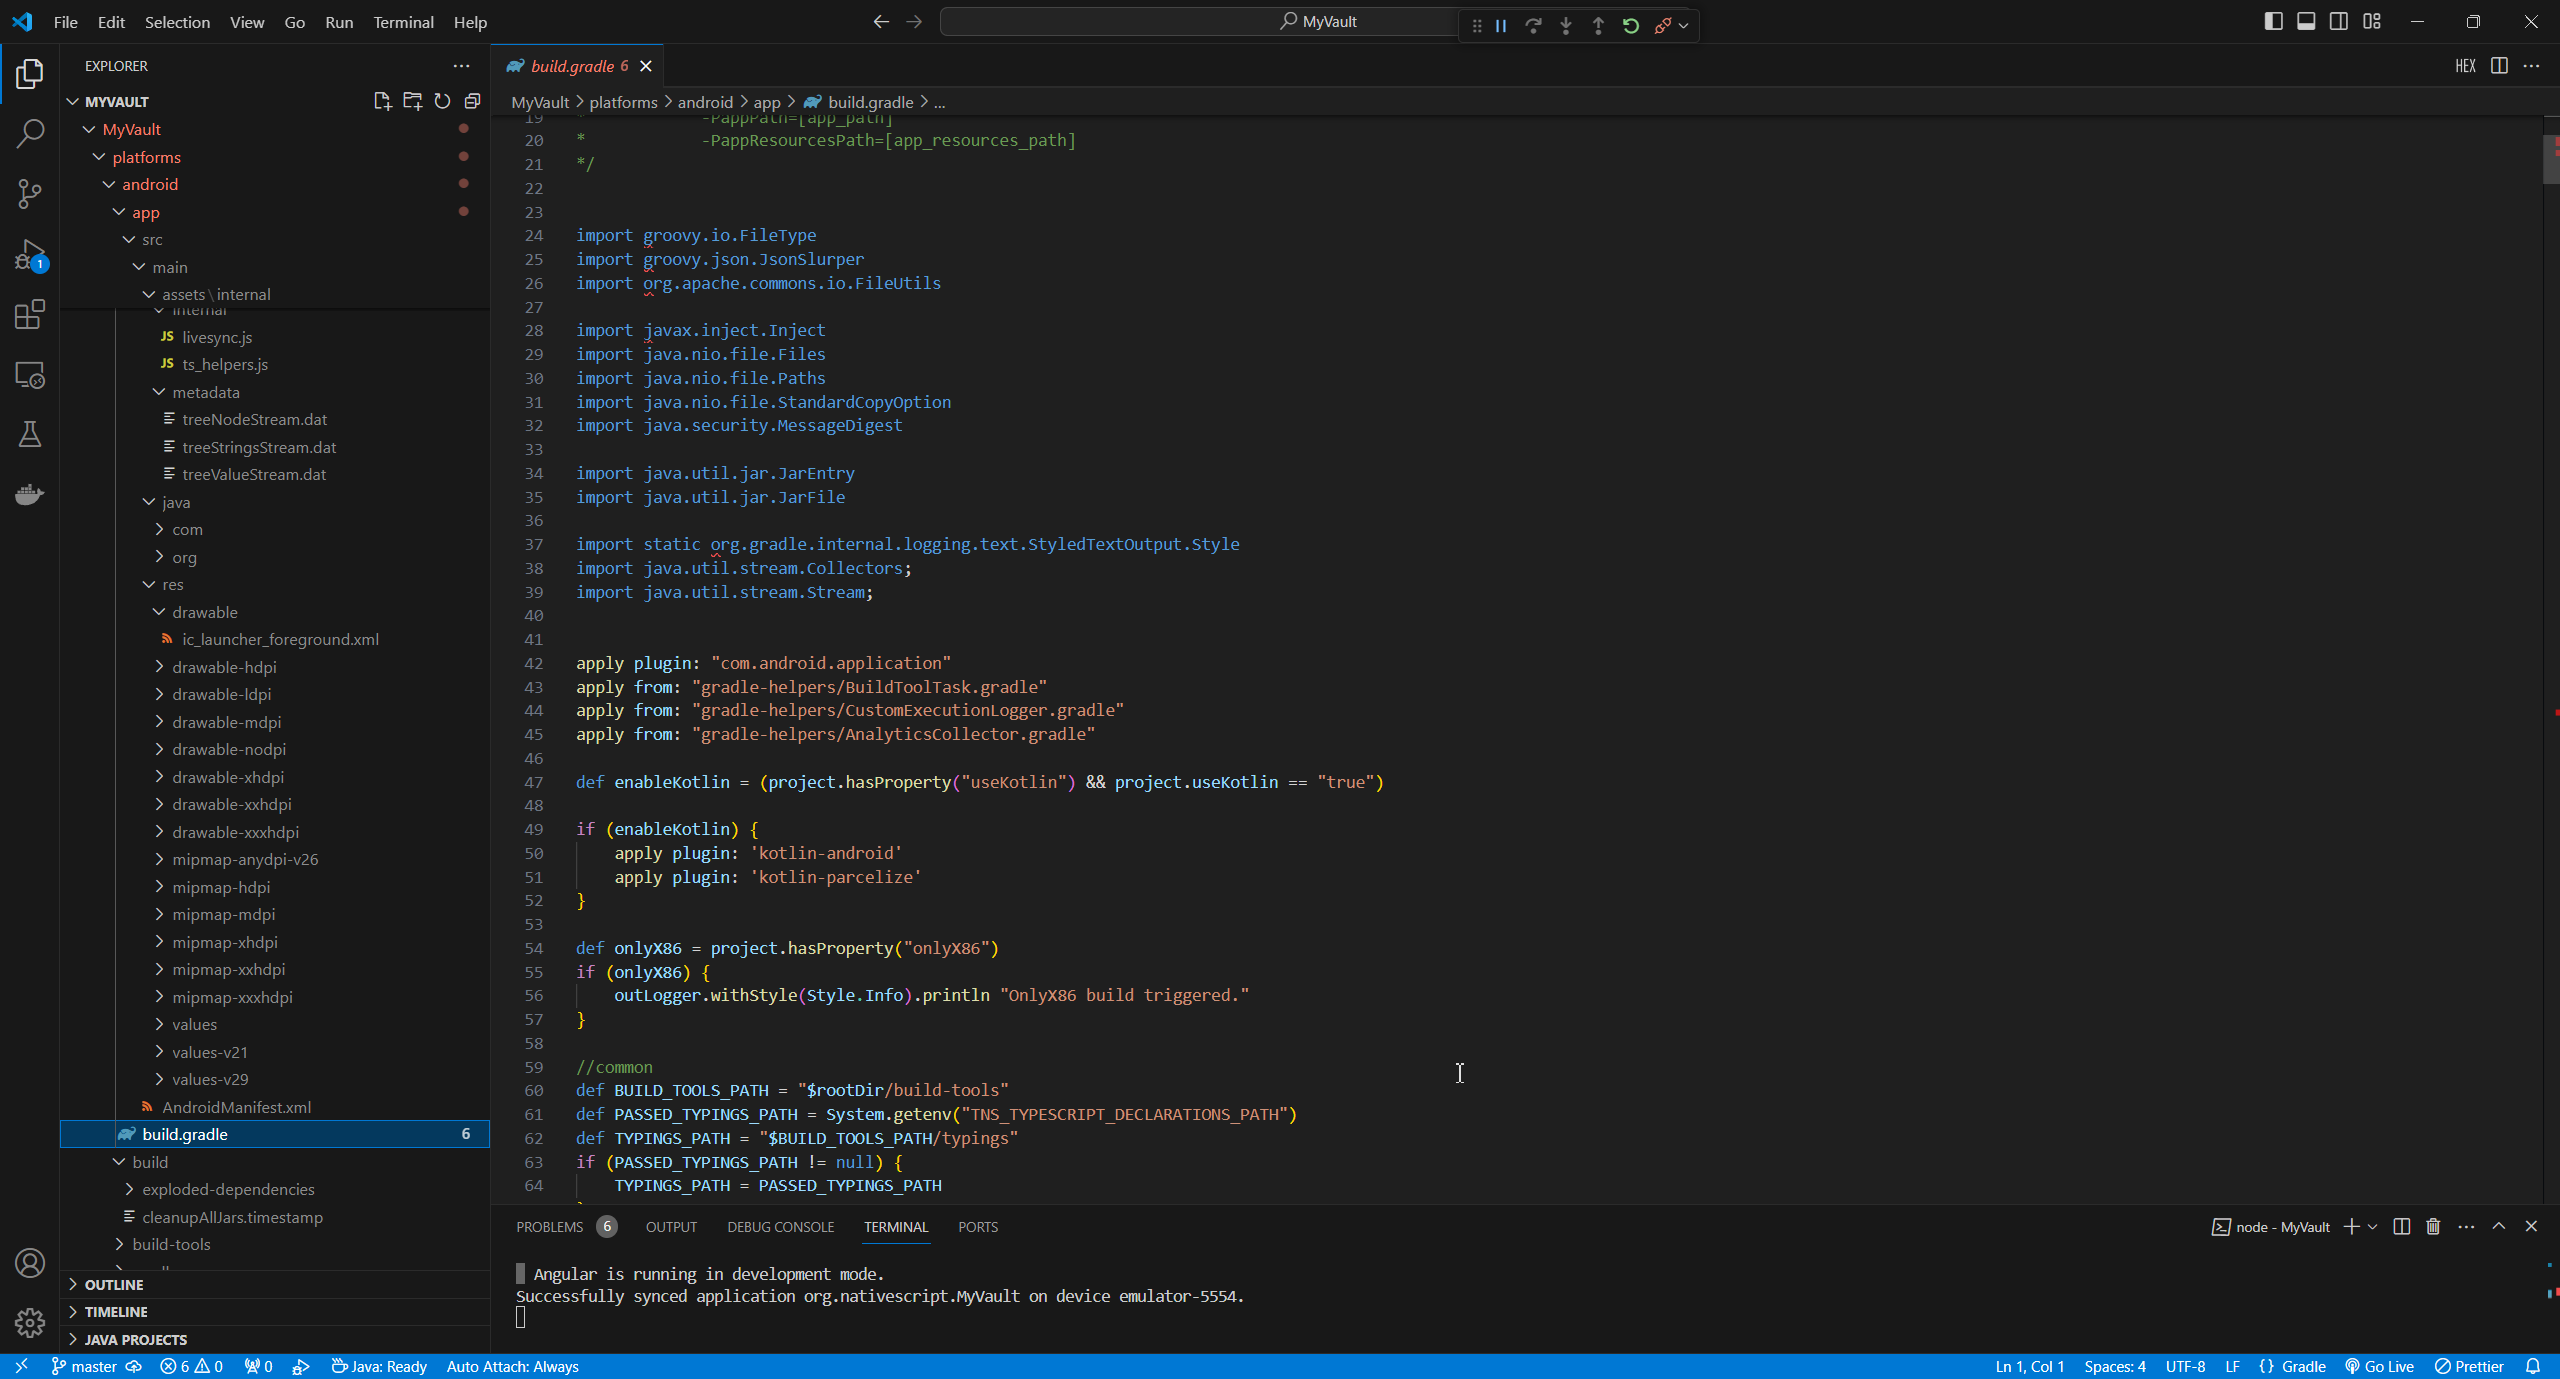The height and width of the screenshot is (1379, 2560).
Task: Click the editor vertical scrollbar thumb
Action: pos(2550,160)
